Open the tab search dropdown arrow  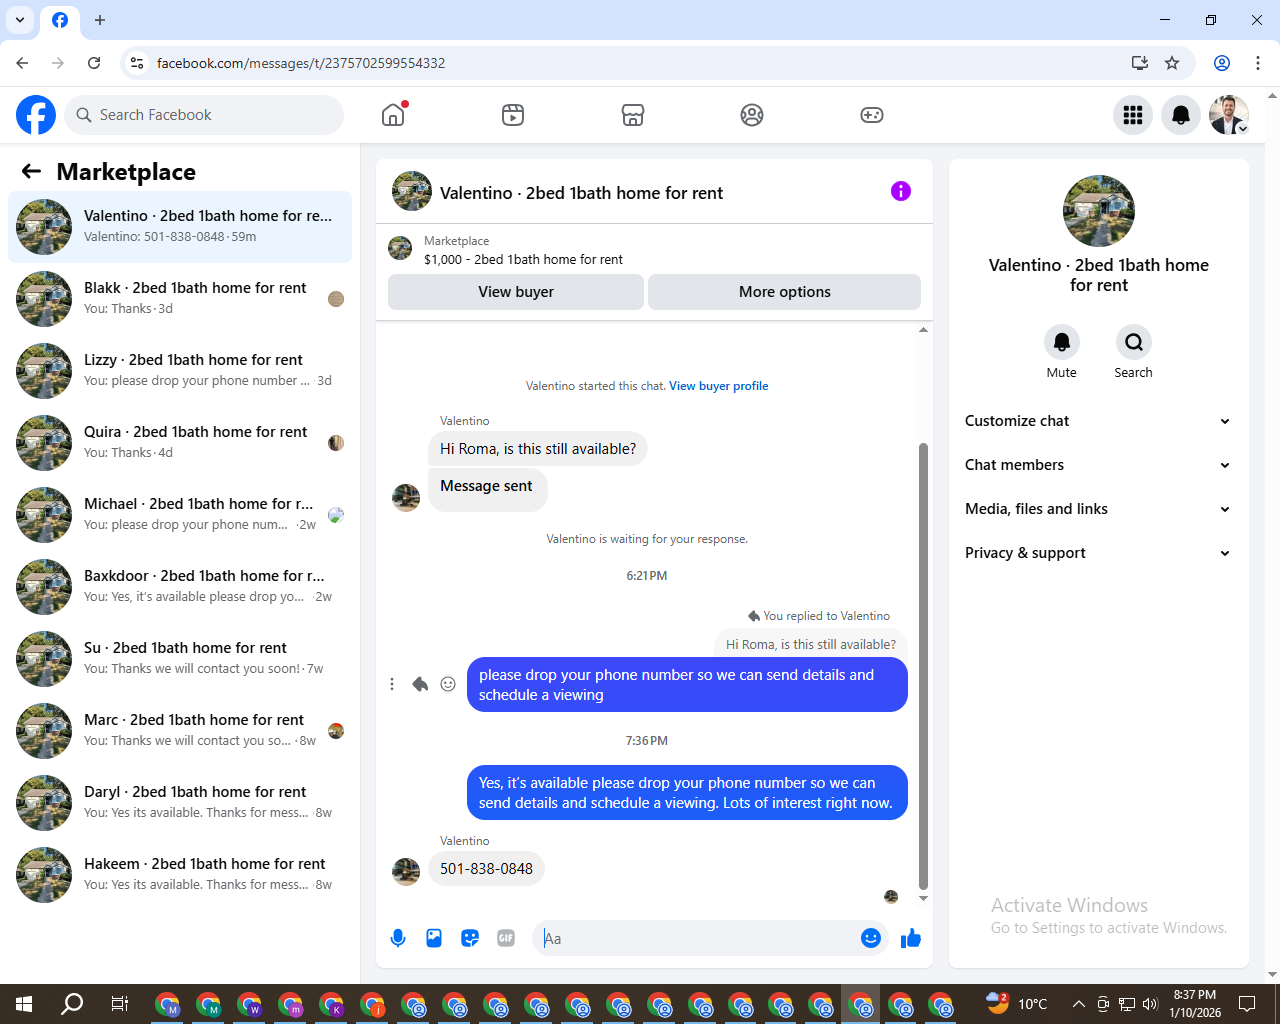pyautogui.click(x=20, y=20)
